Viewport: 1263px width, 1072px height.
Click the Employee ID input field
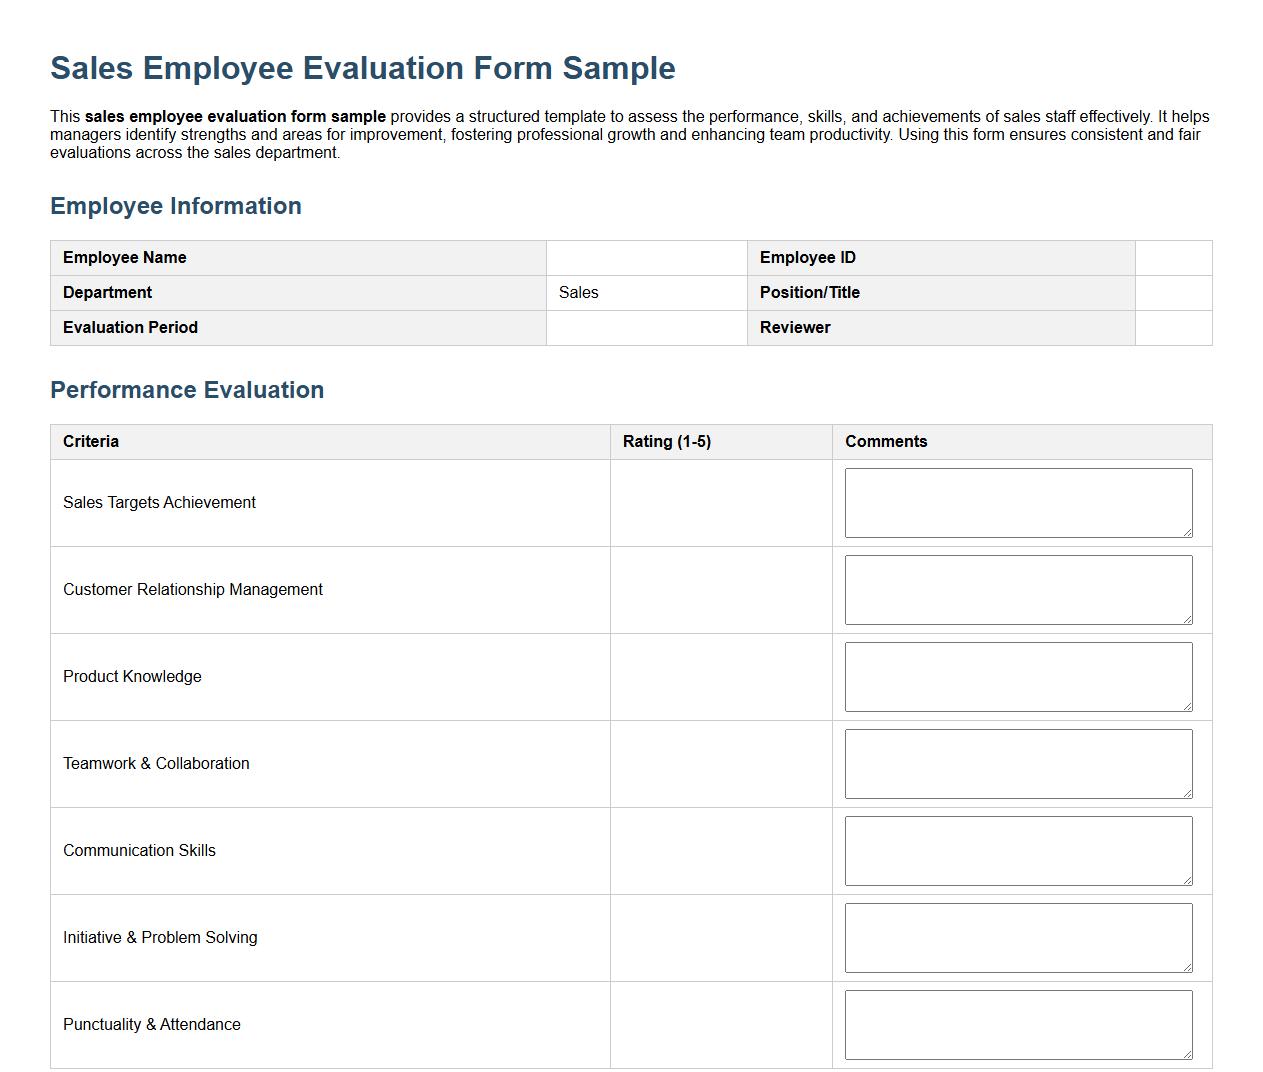(x=1173, y=257)
